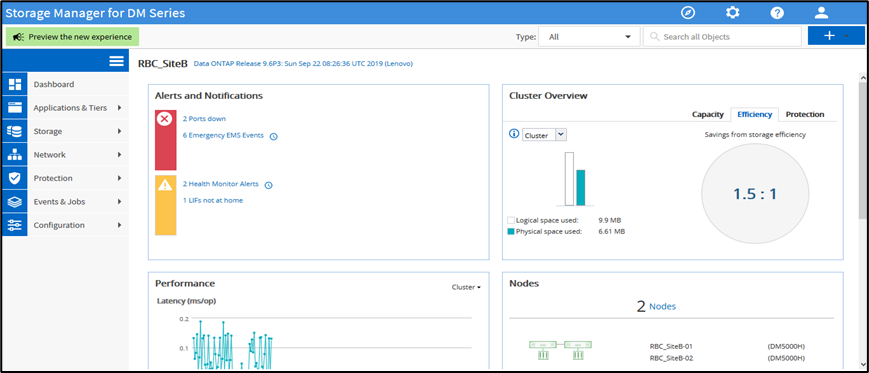Image resolution: width=869 pixels, height=373 pixels.
Task: Click the green nodes HA pair diagram
Action: click(560, 350)
